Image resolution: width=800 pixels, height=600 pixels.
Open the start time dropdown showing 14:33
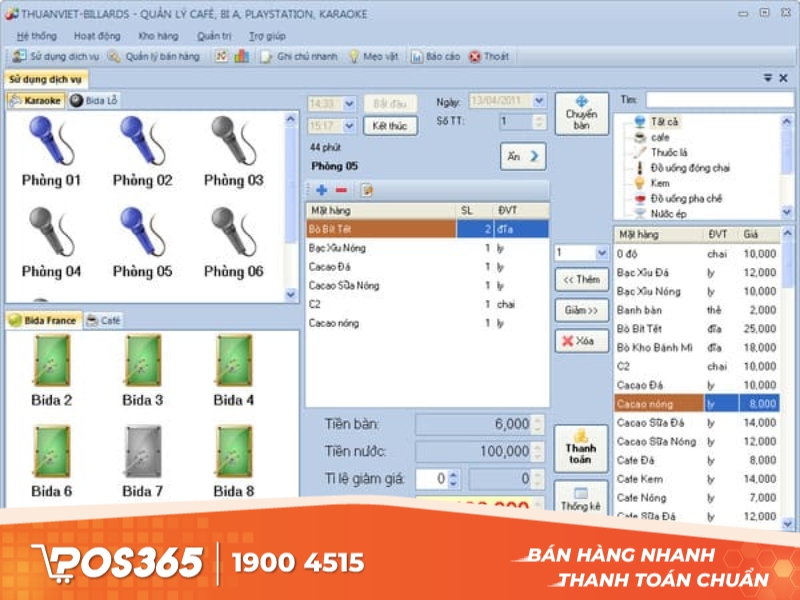(x=348, y=101)
